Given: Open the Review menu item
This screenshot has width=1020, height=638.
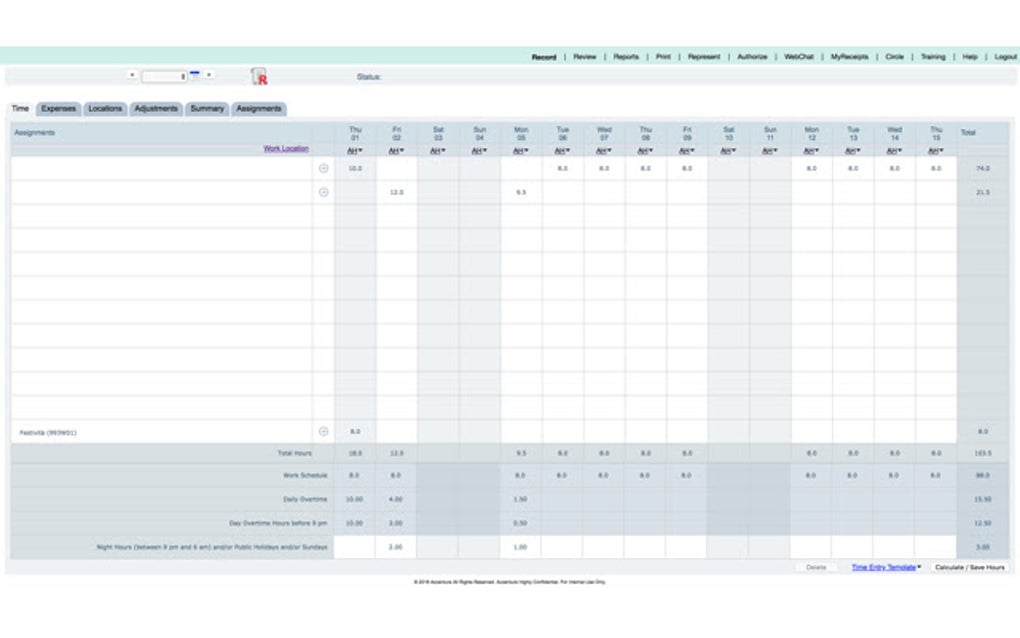Looking at the screenshot, I should point(585,57).
